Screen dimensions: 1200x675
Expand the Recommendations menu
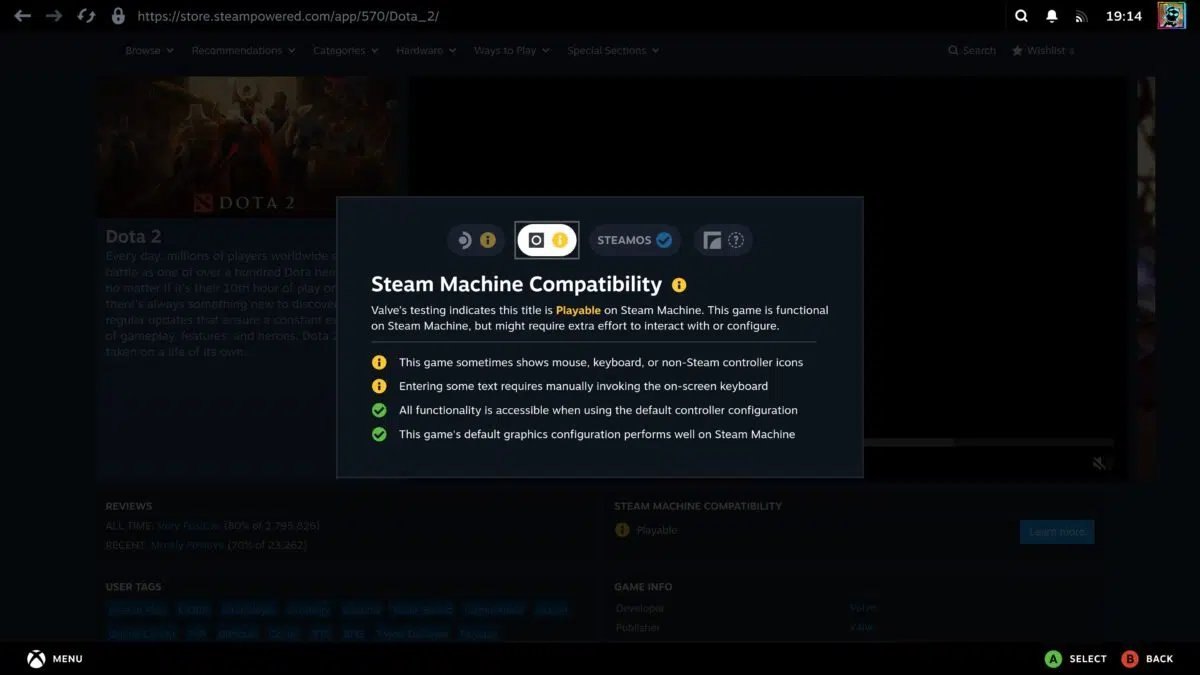tap(243, 50)
